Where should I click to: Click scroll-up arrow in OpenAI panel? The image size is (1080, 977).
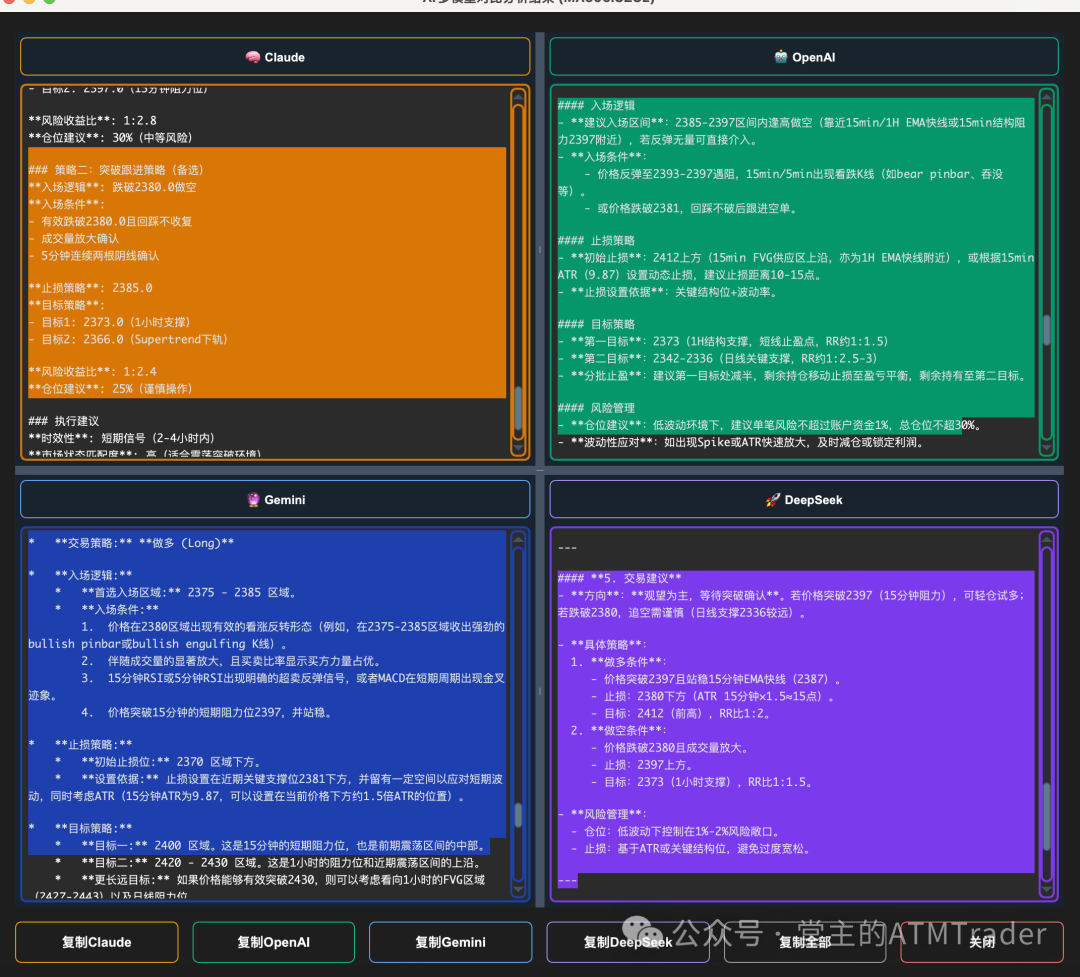click(1047, 97)
